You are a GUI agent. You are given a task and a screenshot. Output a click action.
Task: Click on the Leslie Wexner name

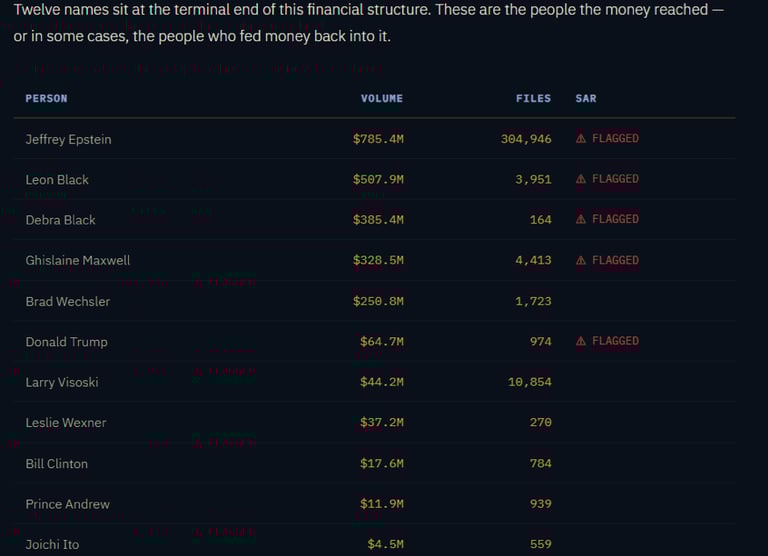[65, 423]
